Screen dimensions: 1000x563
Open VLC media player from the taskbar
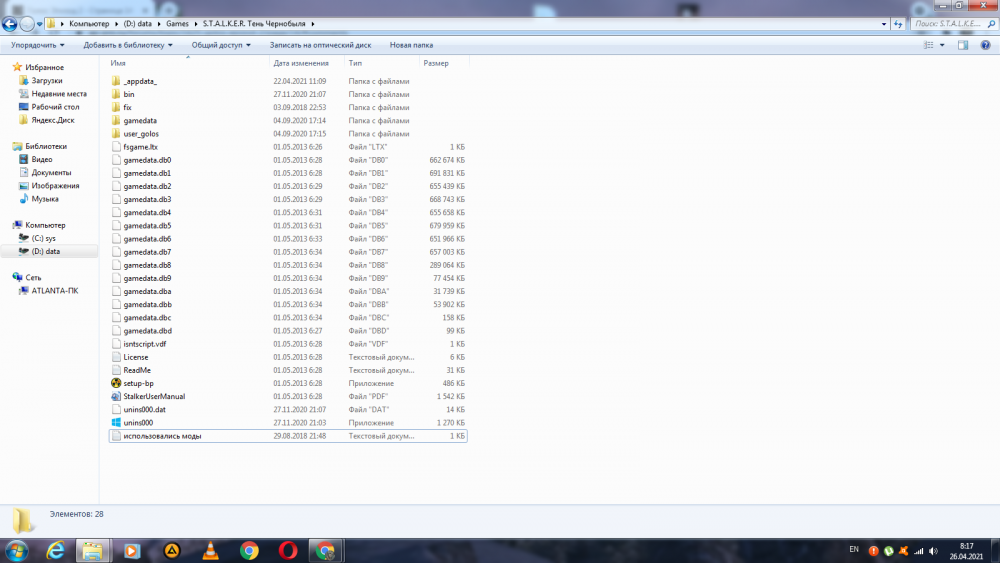[x=210, y=550]
